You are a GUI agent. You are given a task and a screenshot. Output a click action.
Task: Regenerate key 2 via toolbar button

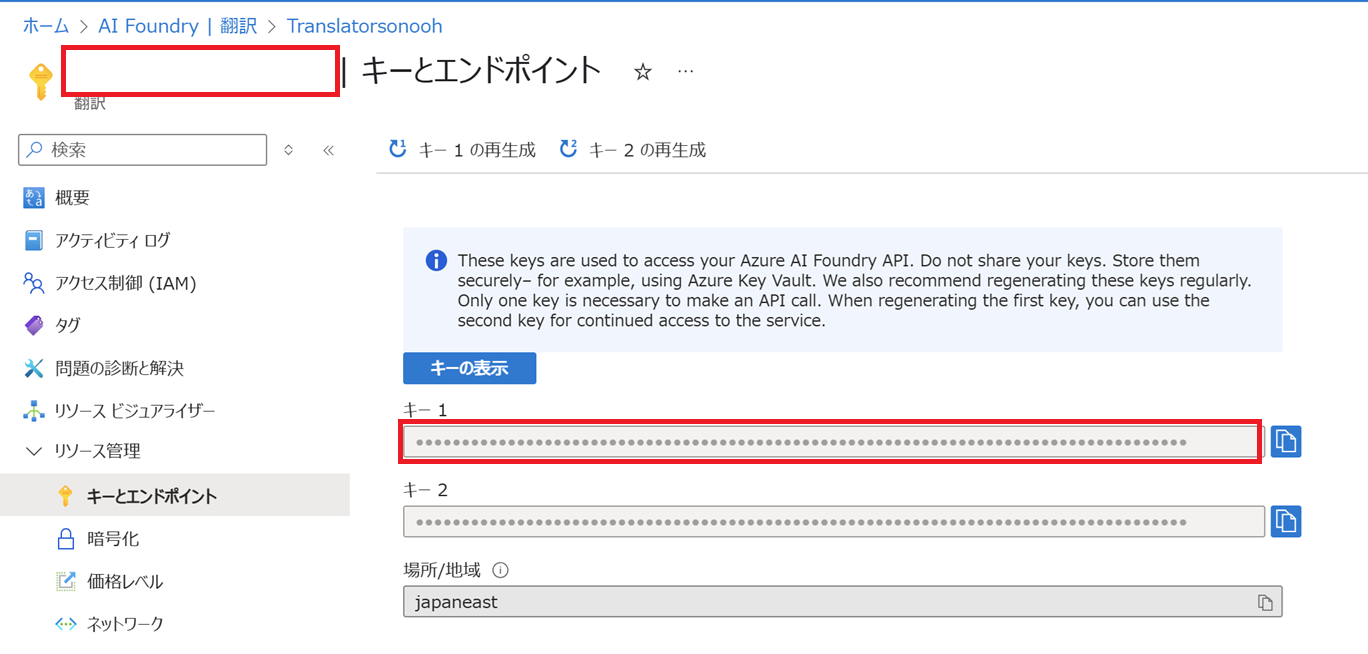[633, 150]
